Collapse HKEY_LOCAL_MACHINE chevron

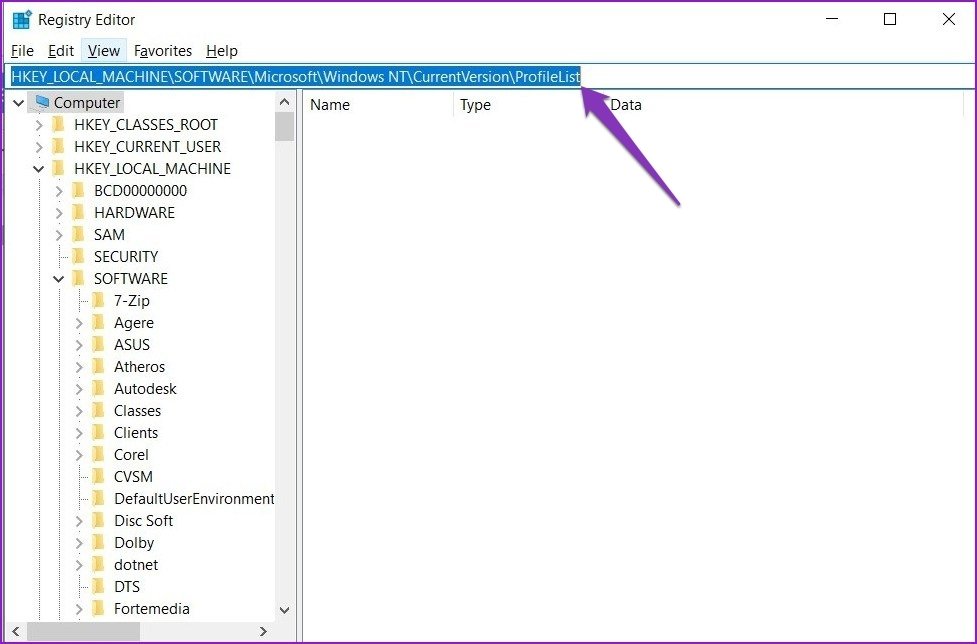click(x=39, y=169)
